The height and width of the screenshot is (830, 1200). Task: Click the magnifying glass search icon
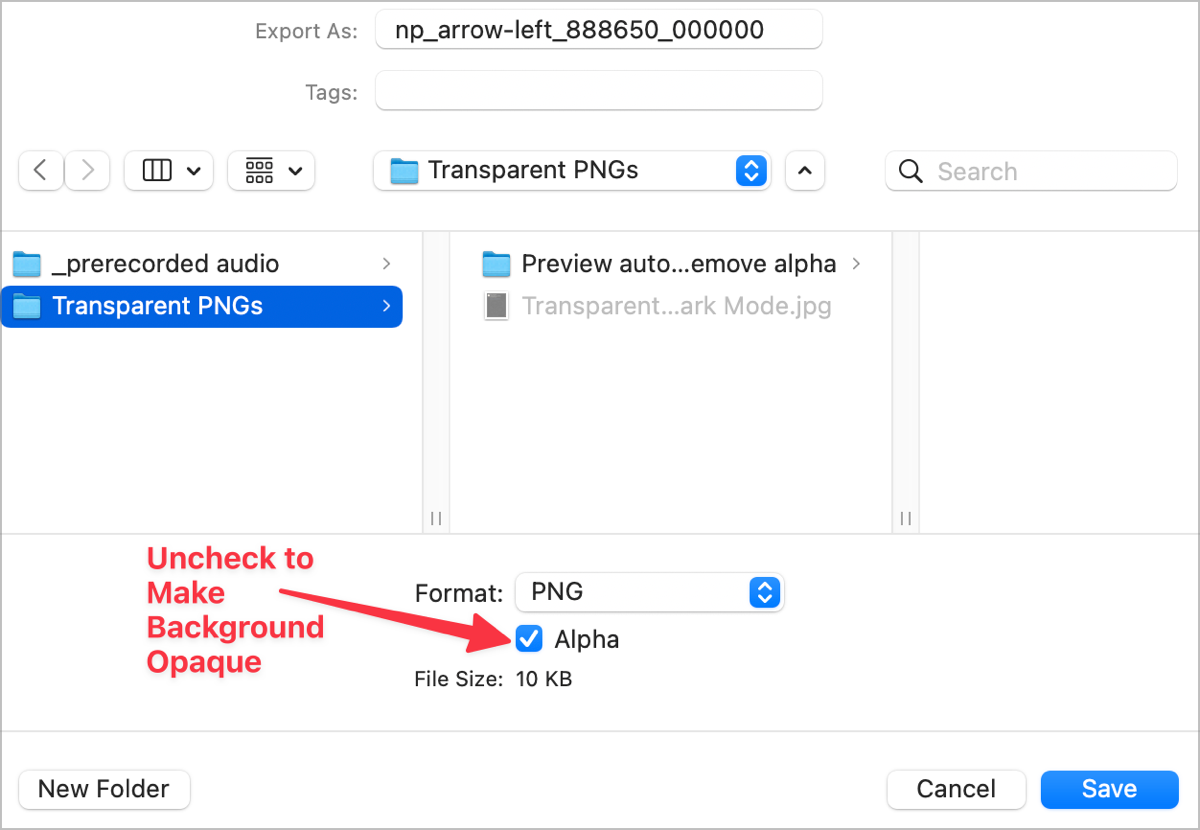coord(910,171)
